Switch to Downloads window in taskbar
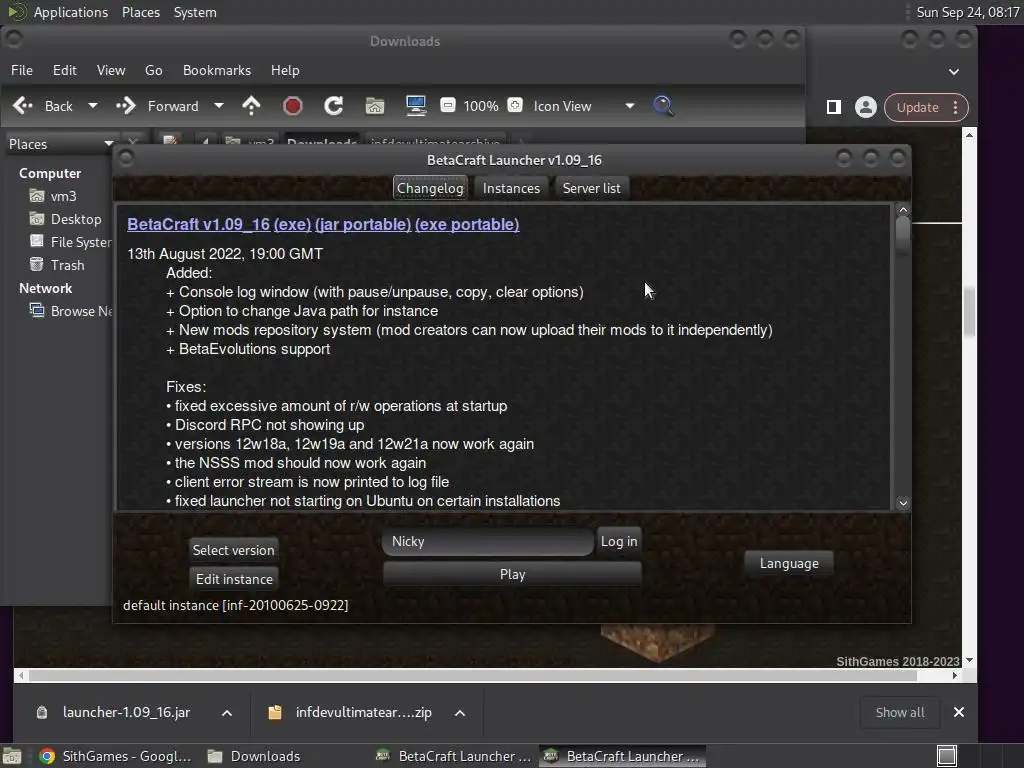The width and height of the screenshot is (1024, 768). [x=254, y=756]
